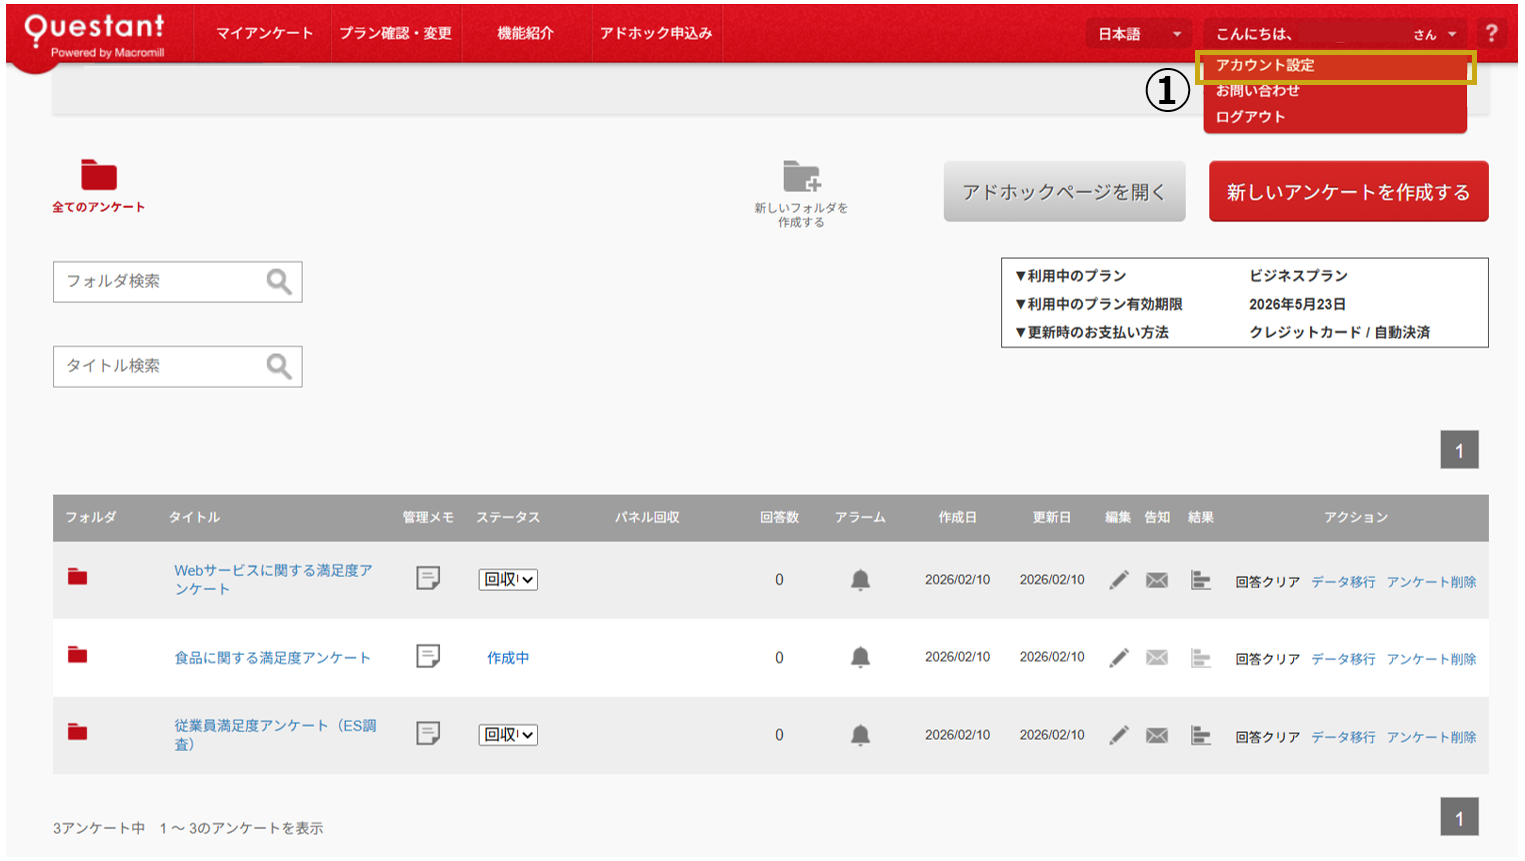Click アンケート削除 link for 食品 survey
This screenshot has height=861, width=1525.
tap(1431, 659)
